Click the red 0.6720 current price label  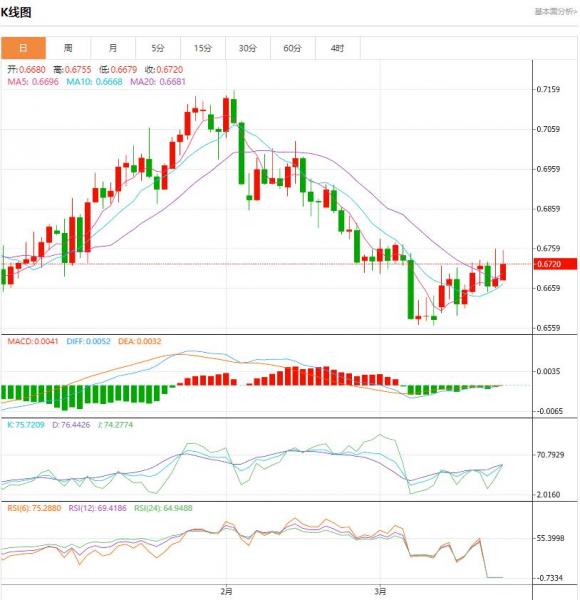555,264
